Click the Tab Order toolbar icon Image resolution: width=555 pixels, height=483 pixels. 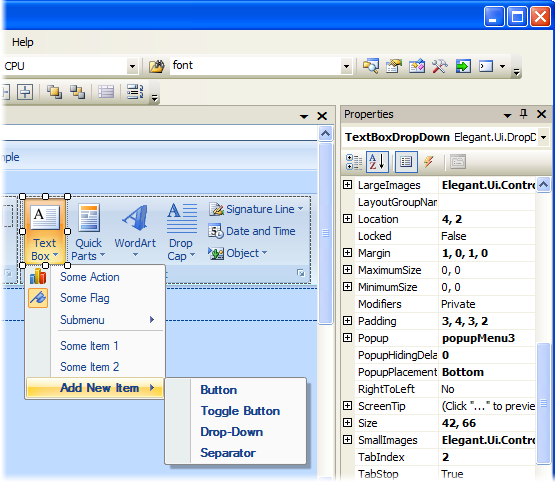pyautogui.click(x=135, y=92)
